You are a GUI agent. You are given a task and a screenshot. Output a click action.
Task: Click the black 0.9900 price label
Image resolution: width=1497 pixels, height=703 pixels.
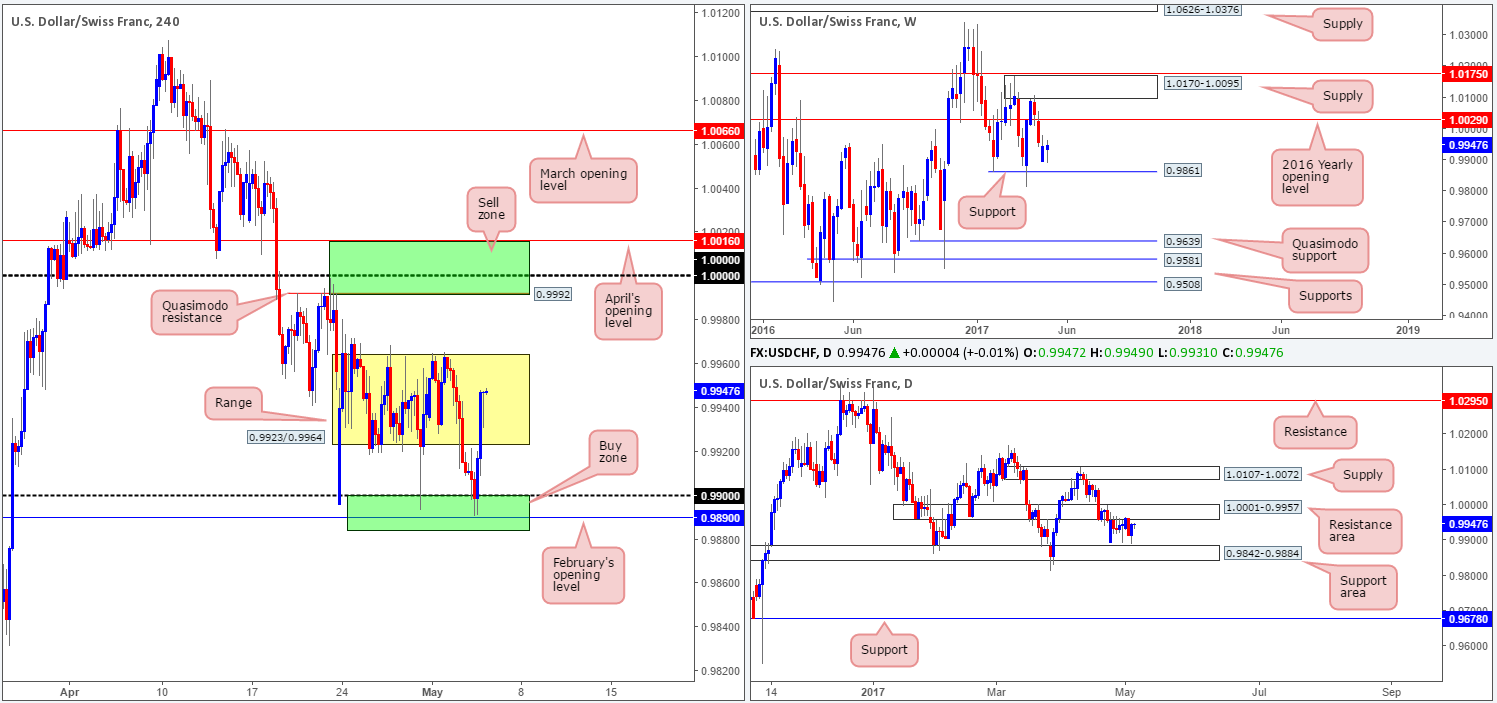(x=721, y=496)
